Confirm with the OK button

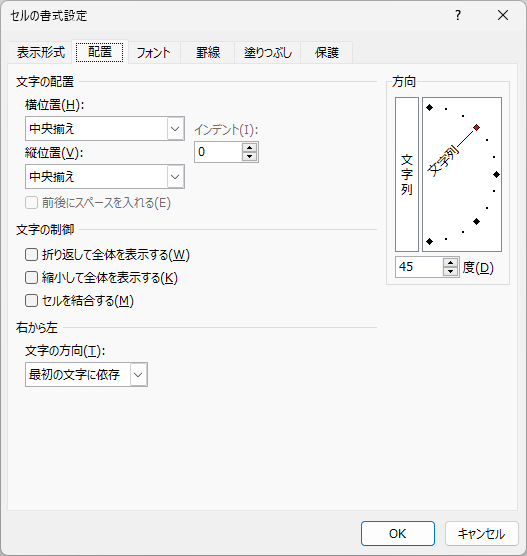pyautogui.click(x=398, y=533)
